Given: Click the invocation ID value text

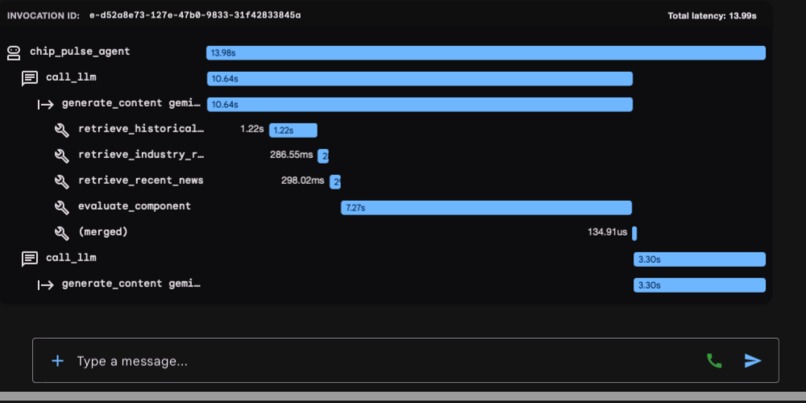Looking at the screenshot, I should [x=195, y=15].
